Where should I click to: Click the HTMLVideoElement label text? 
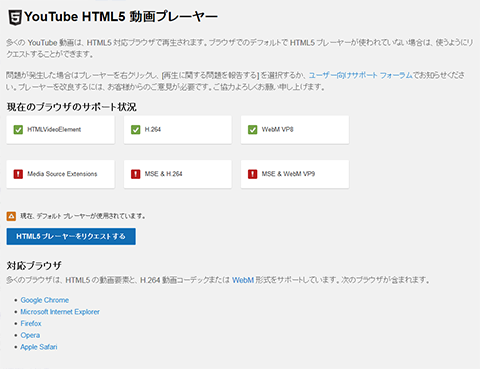[x=54, y=129]
